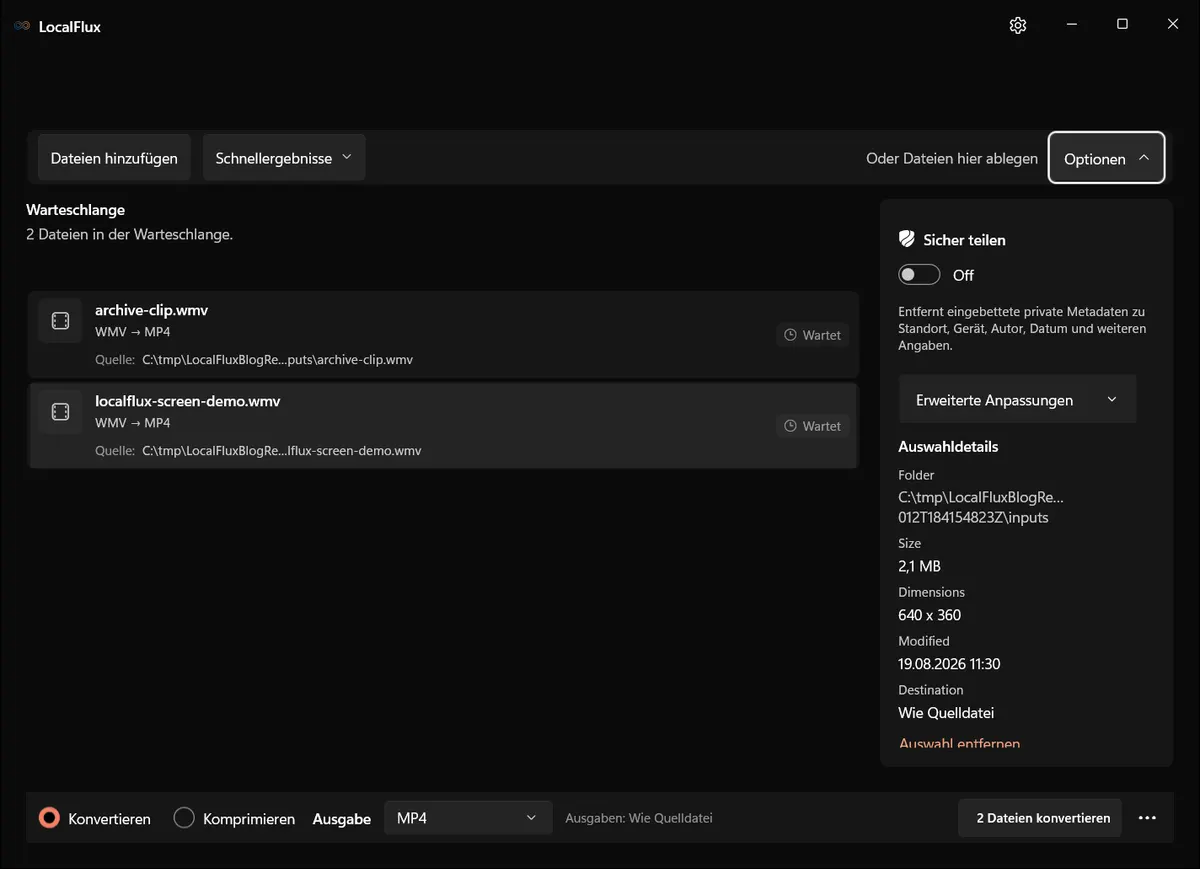
Task: Click the Auswahldetails heading
Action: [x=948, y=447]
